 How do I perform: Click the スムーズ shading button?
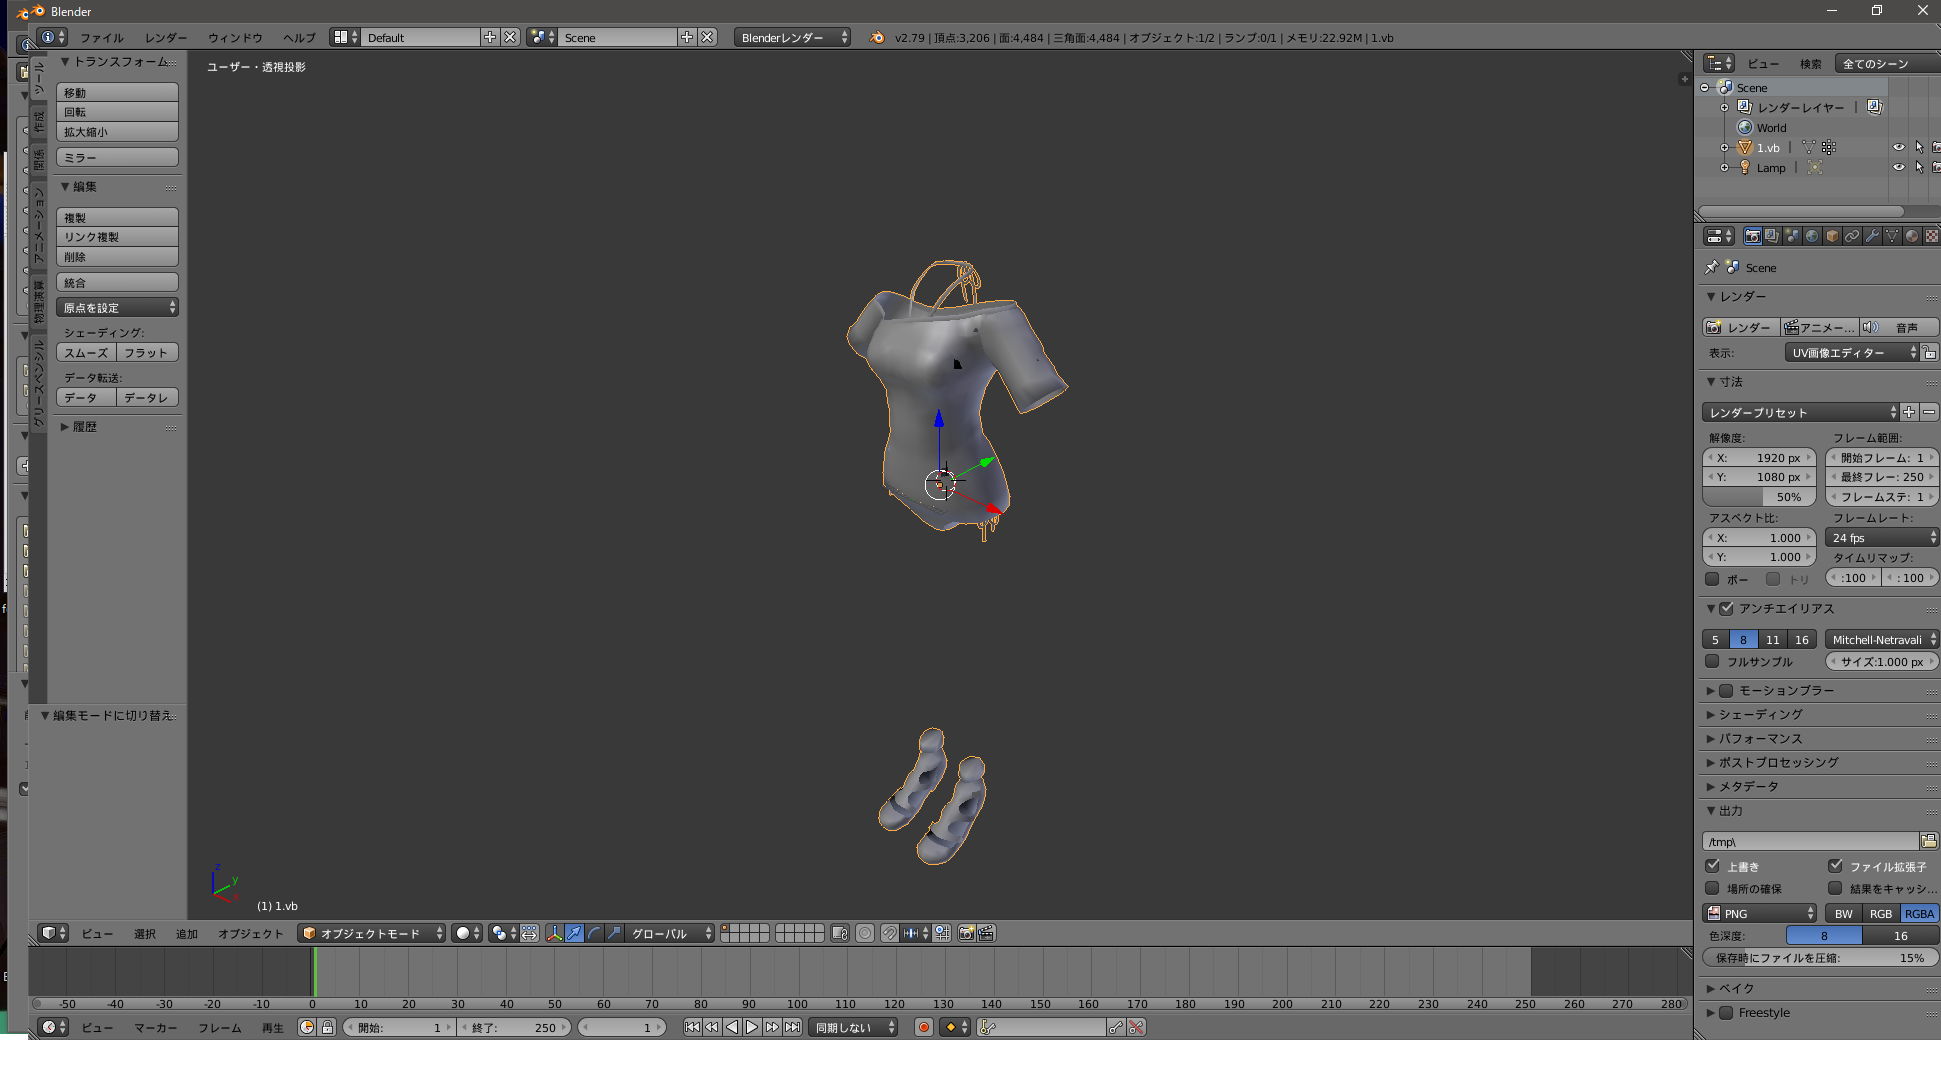(x=87, y=353)
